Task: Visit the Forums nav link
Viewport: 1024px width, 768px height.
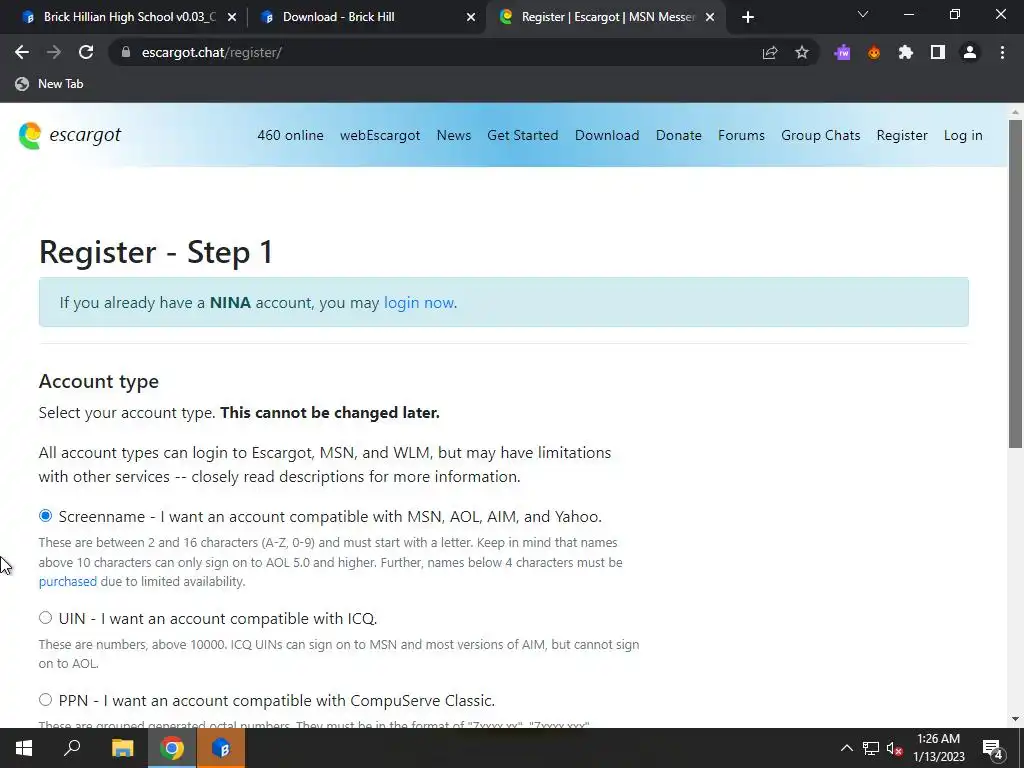Action: click(x=741, y=135)
